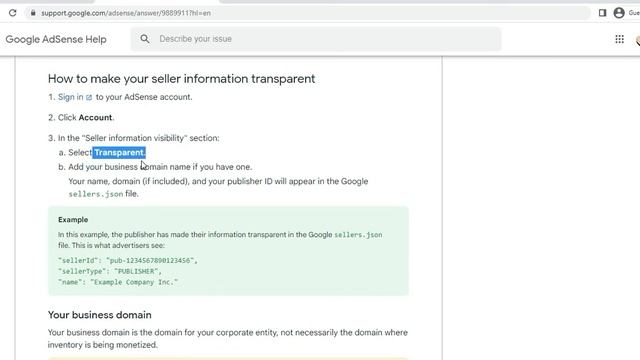Click the lock icon in address bar
Viewport: 640px width, 360px height.
click(x=33, y=13)
